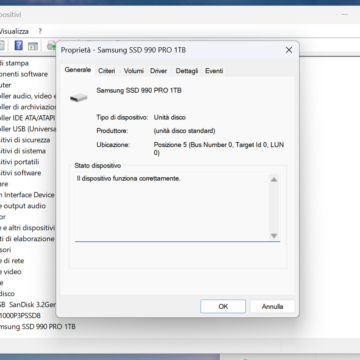This screenshot has width=360, height=360.
Task: Select the 'SanDisk 3.2Gen' drive row
Action: [x=28, y=305]
